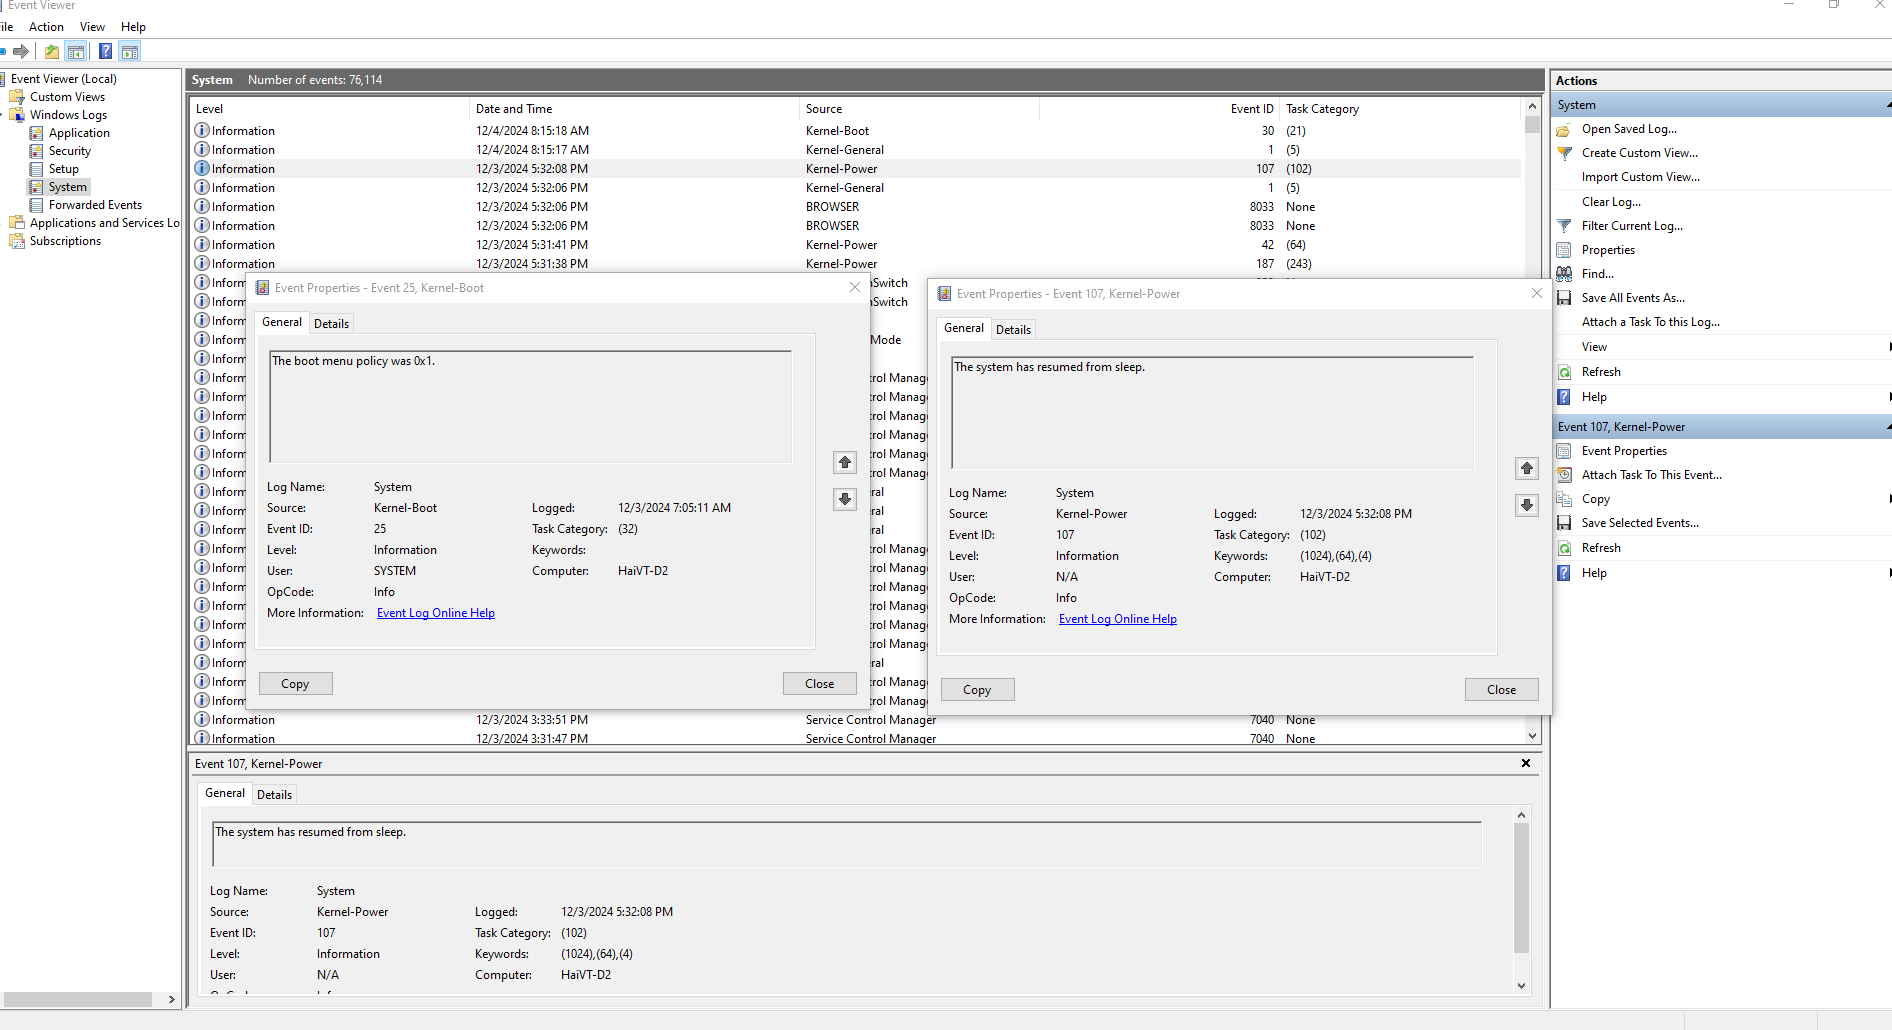Collapse the Event 107, Kernel-Power actions section
1892x1030 pixels.
tap(1887, 427)
